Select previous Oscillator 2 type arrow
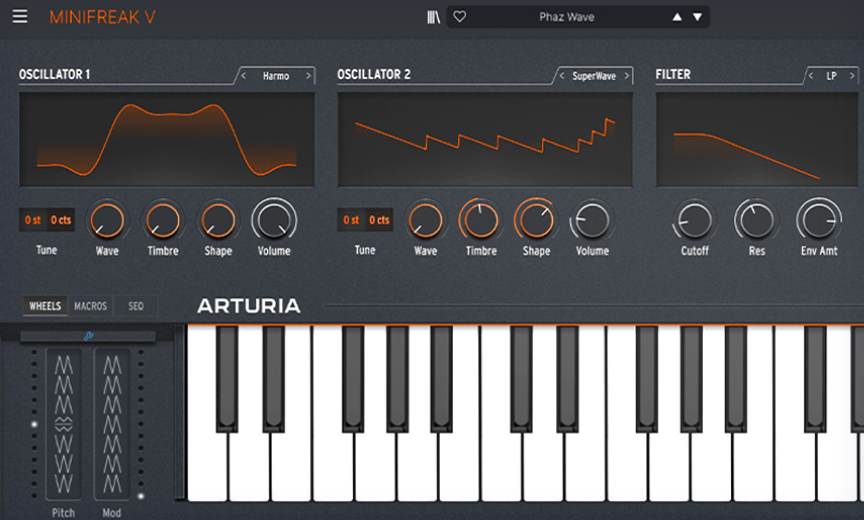Viewport: 864px width, 520px height. point(561,76)
